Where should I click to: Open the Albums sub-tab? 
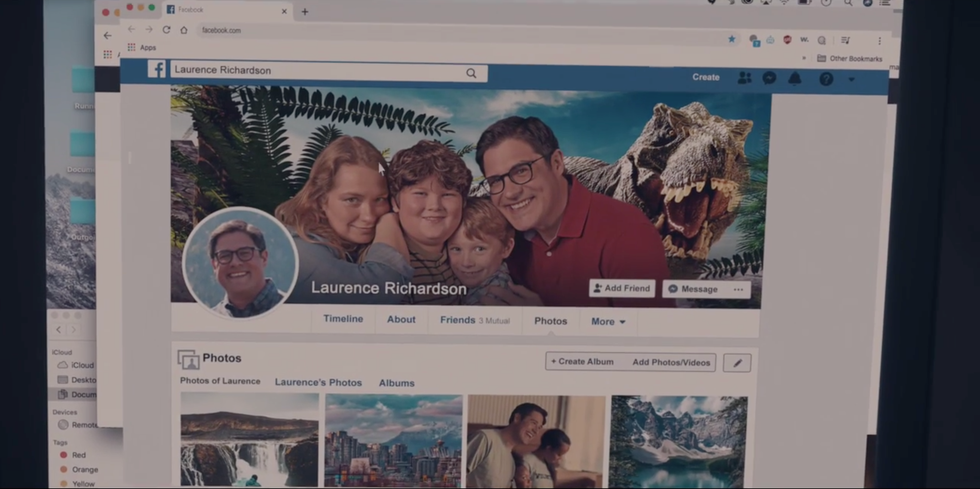(396, 383)
